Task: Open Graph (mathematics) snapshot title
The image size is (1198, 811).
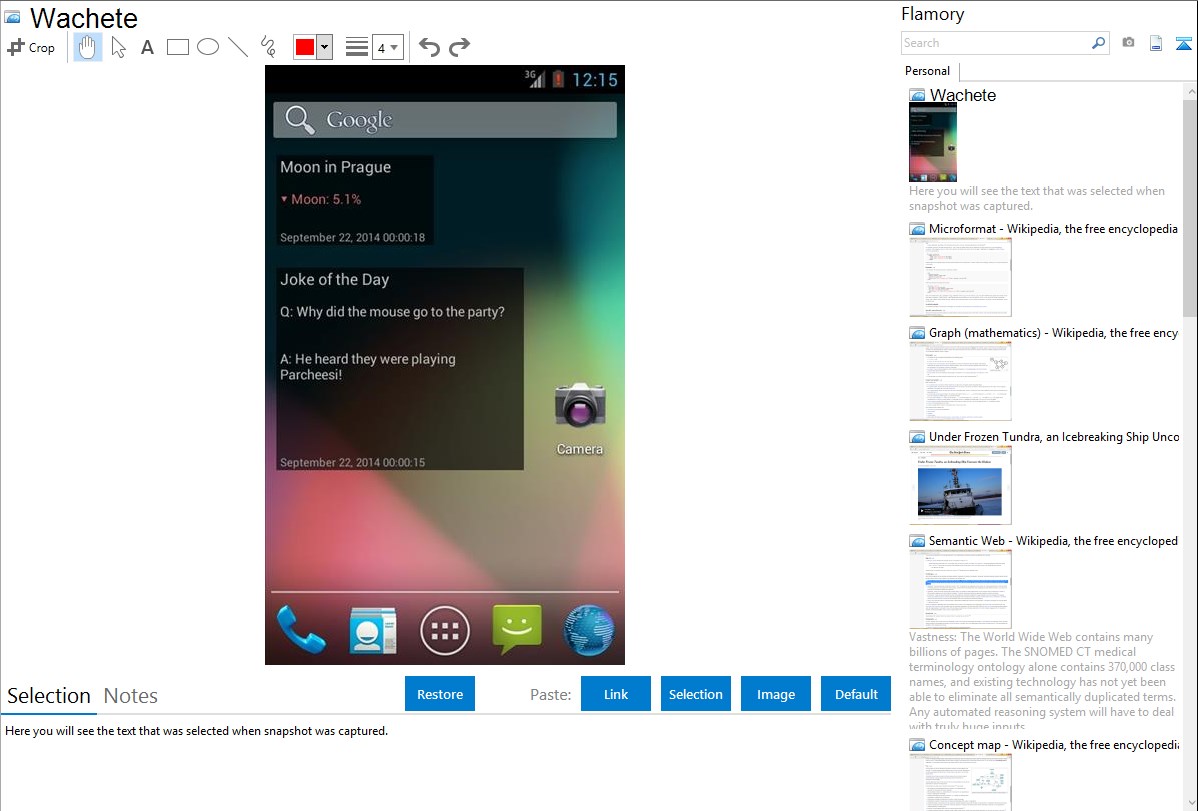Action: point(1053,333)
